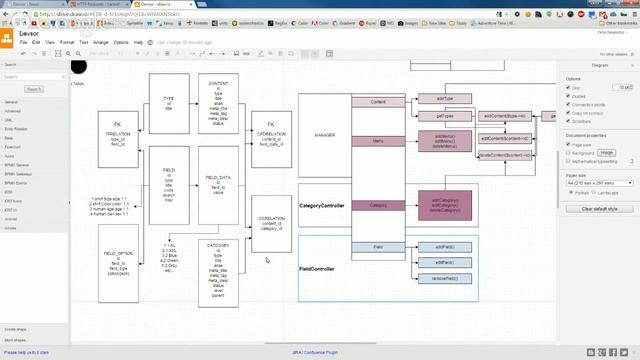Select the Landscape orientation
640x360 pixels.
(594, 192)
